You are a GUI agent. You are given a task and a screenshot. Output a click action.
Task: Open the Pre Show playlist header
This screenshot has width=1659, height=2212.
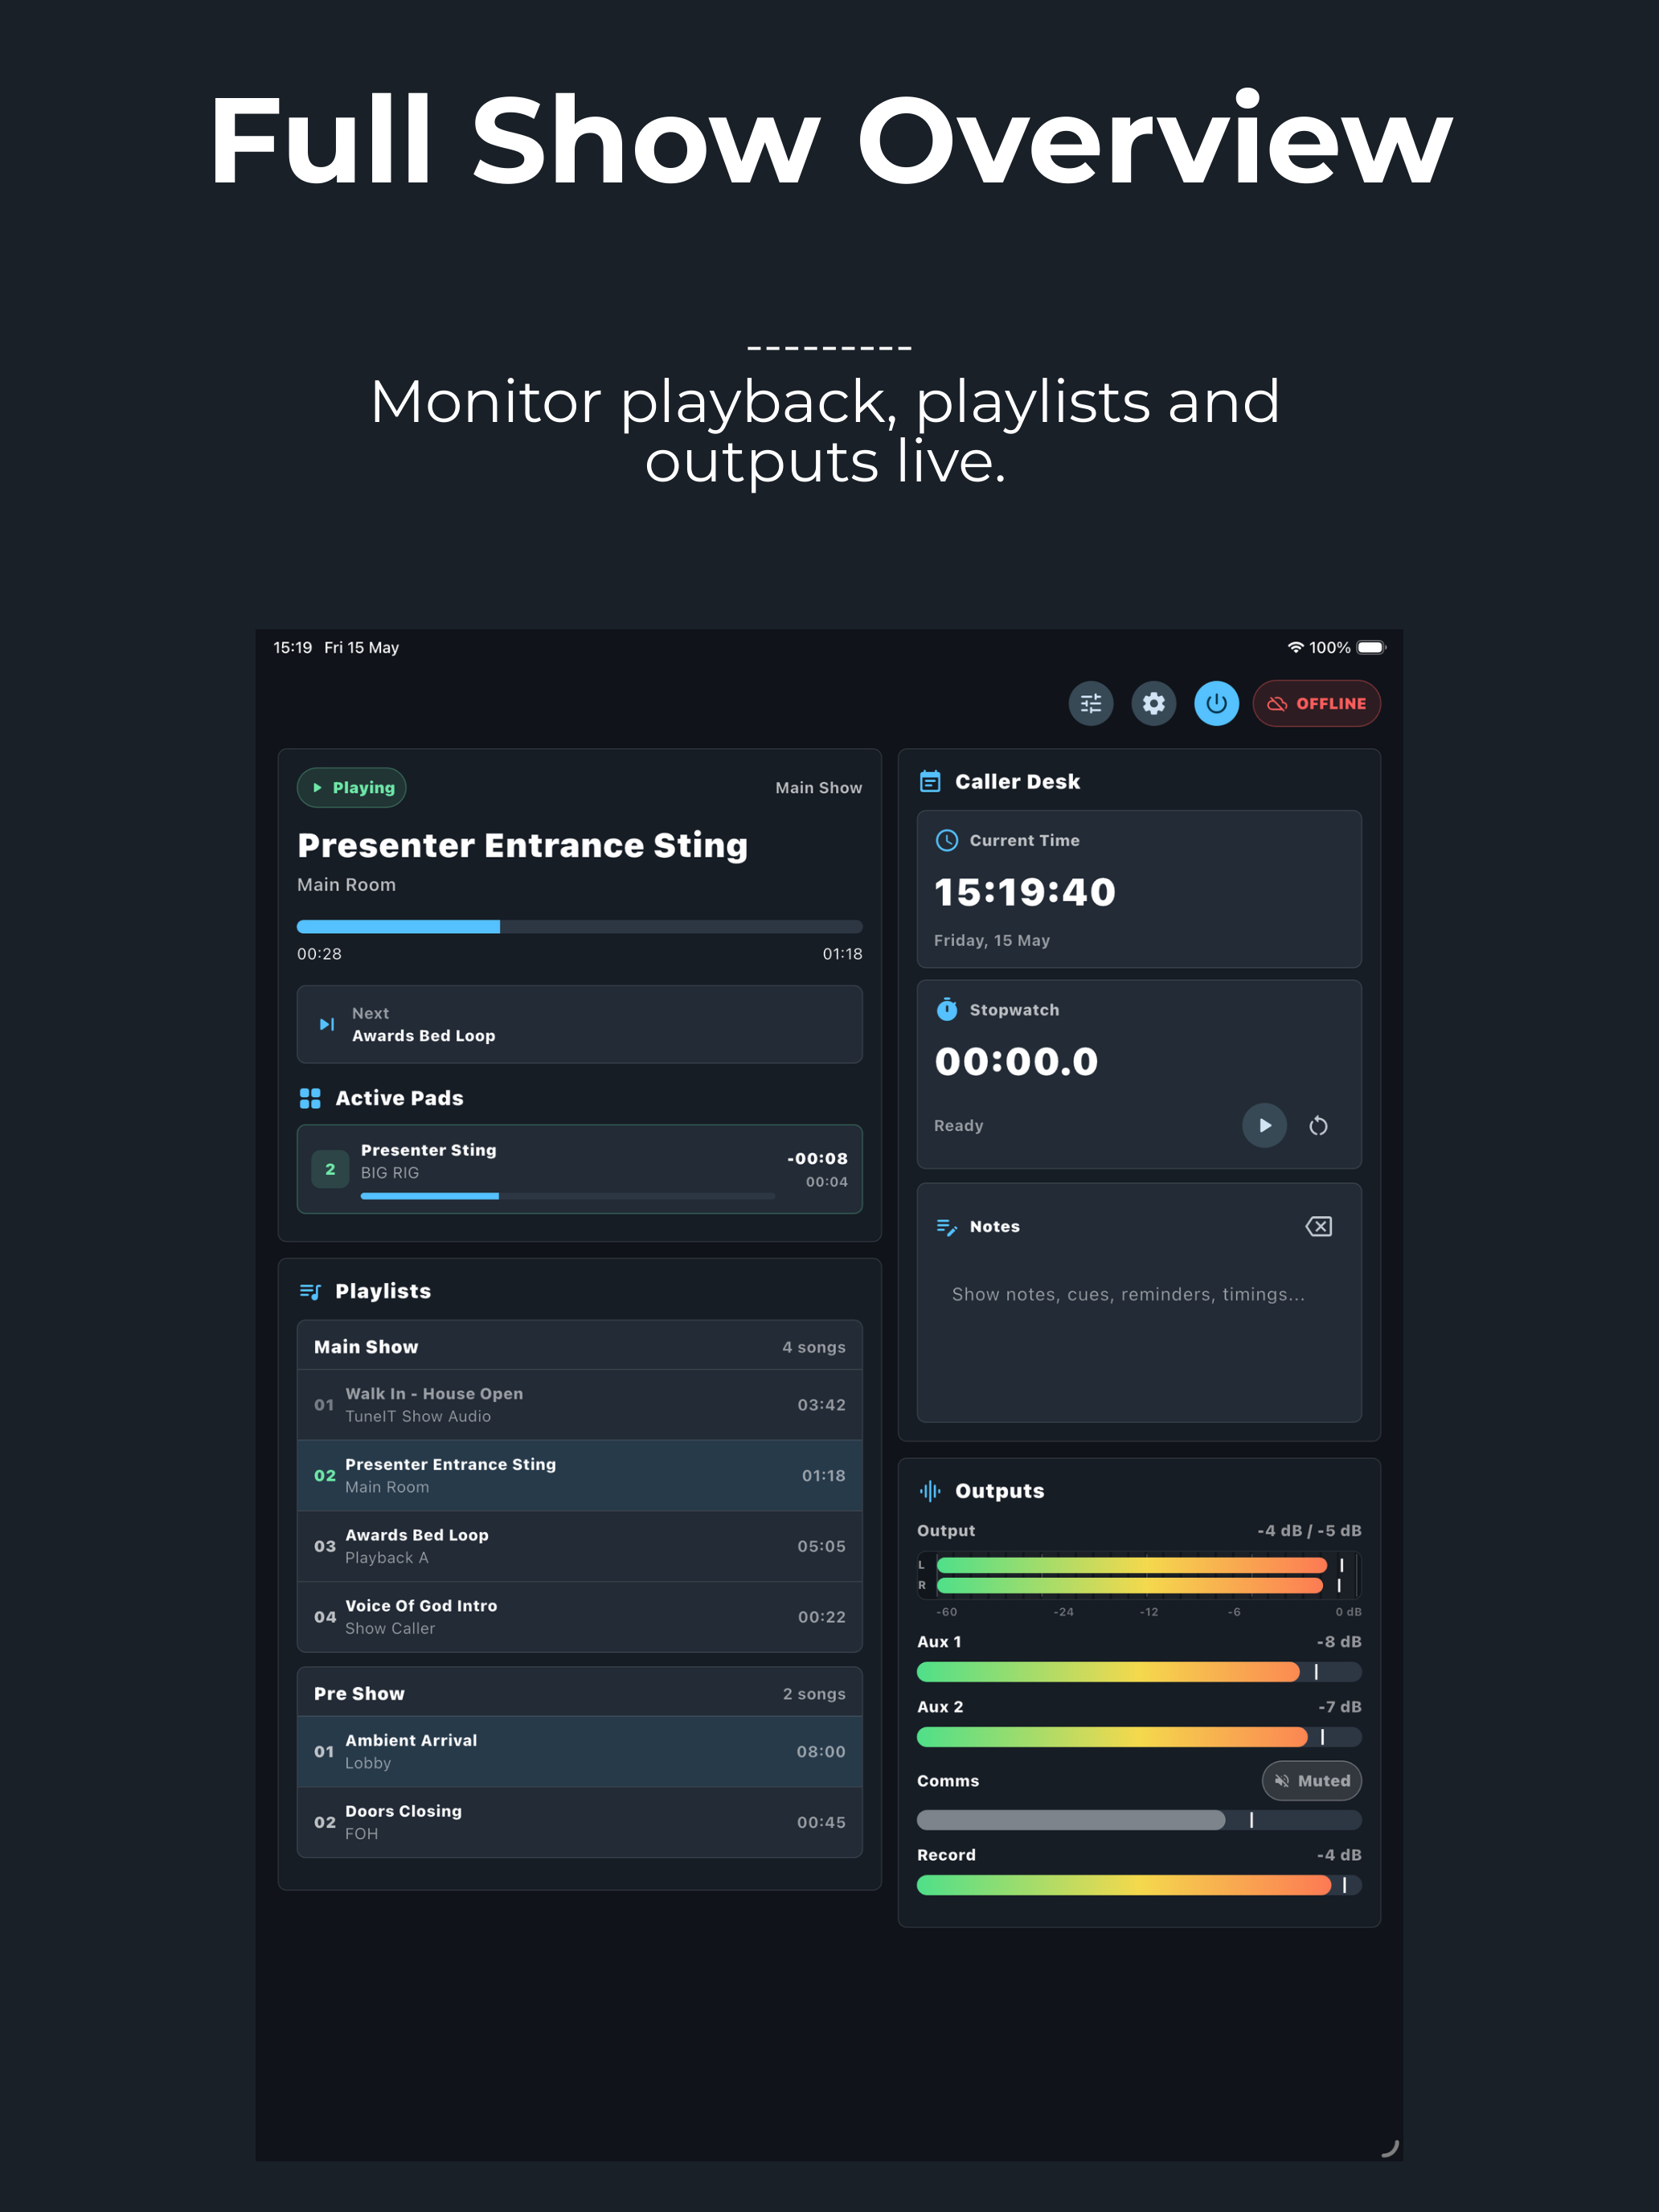pyautogui.click(x=579, y=1693)
